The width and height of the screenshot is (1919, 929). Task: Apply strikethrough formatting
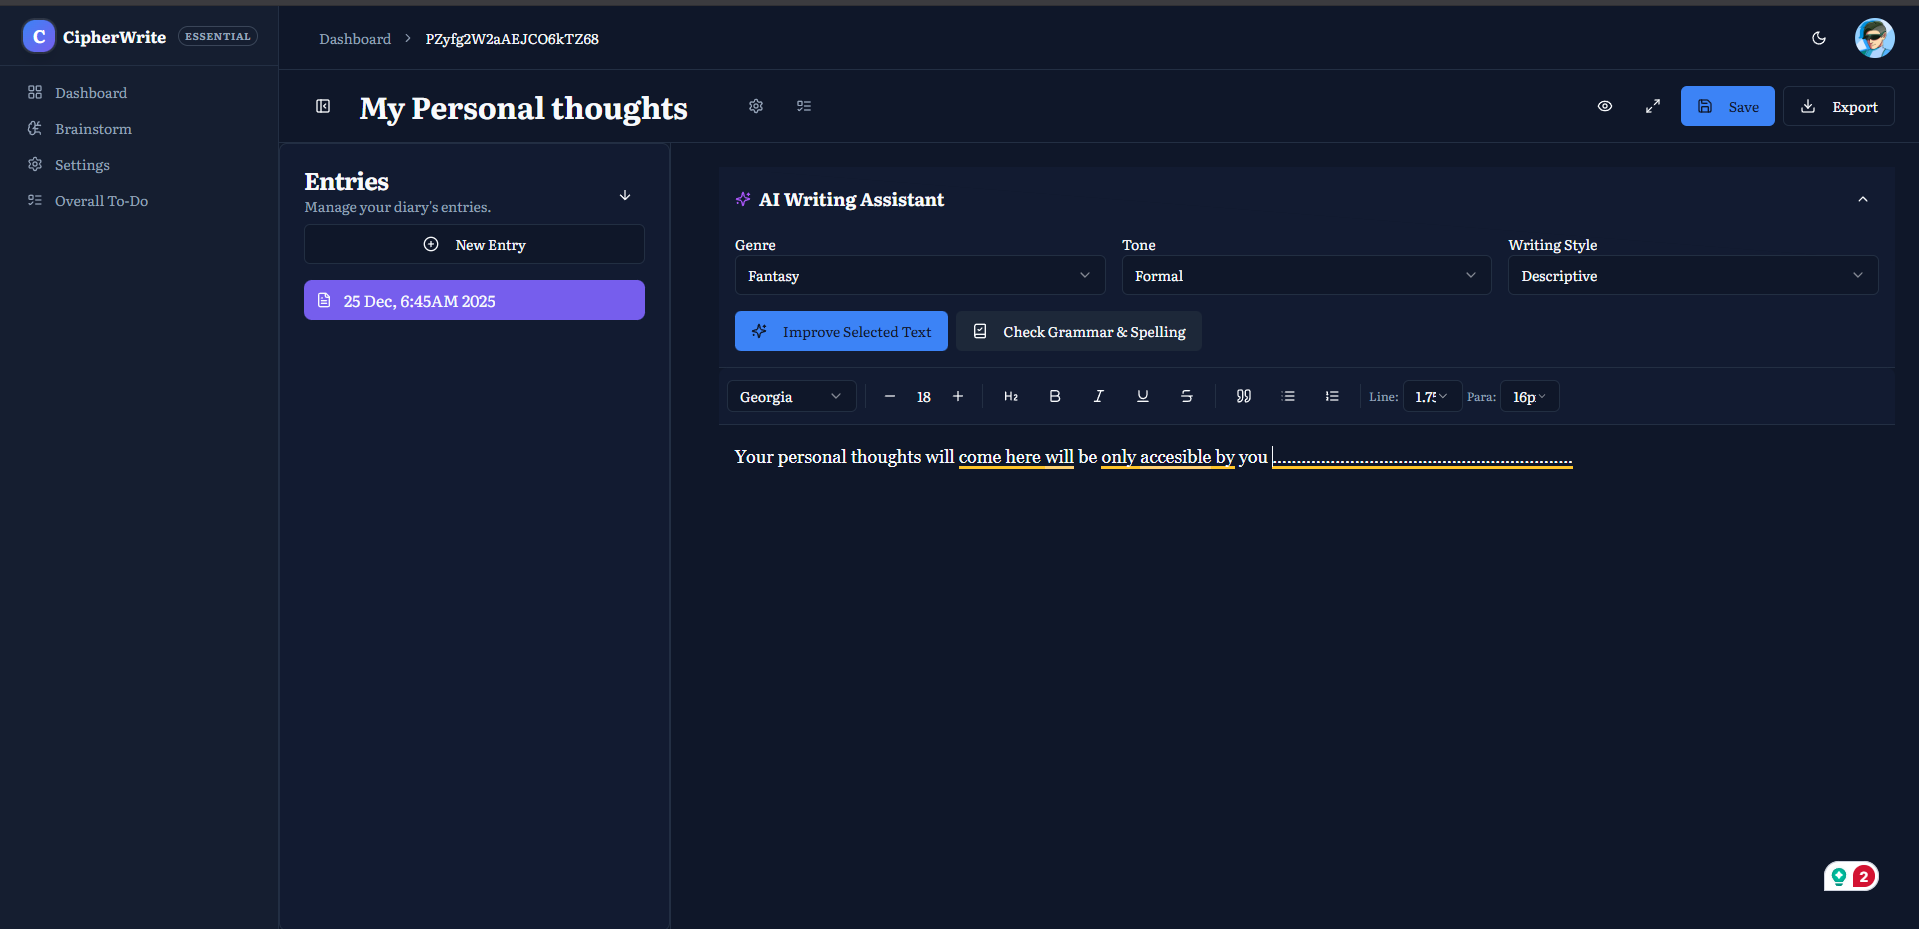click(1186, 396)
